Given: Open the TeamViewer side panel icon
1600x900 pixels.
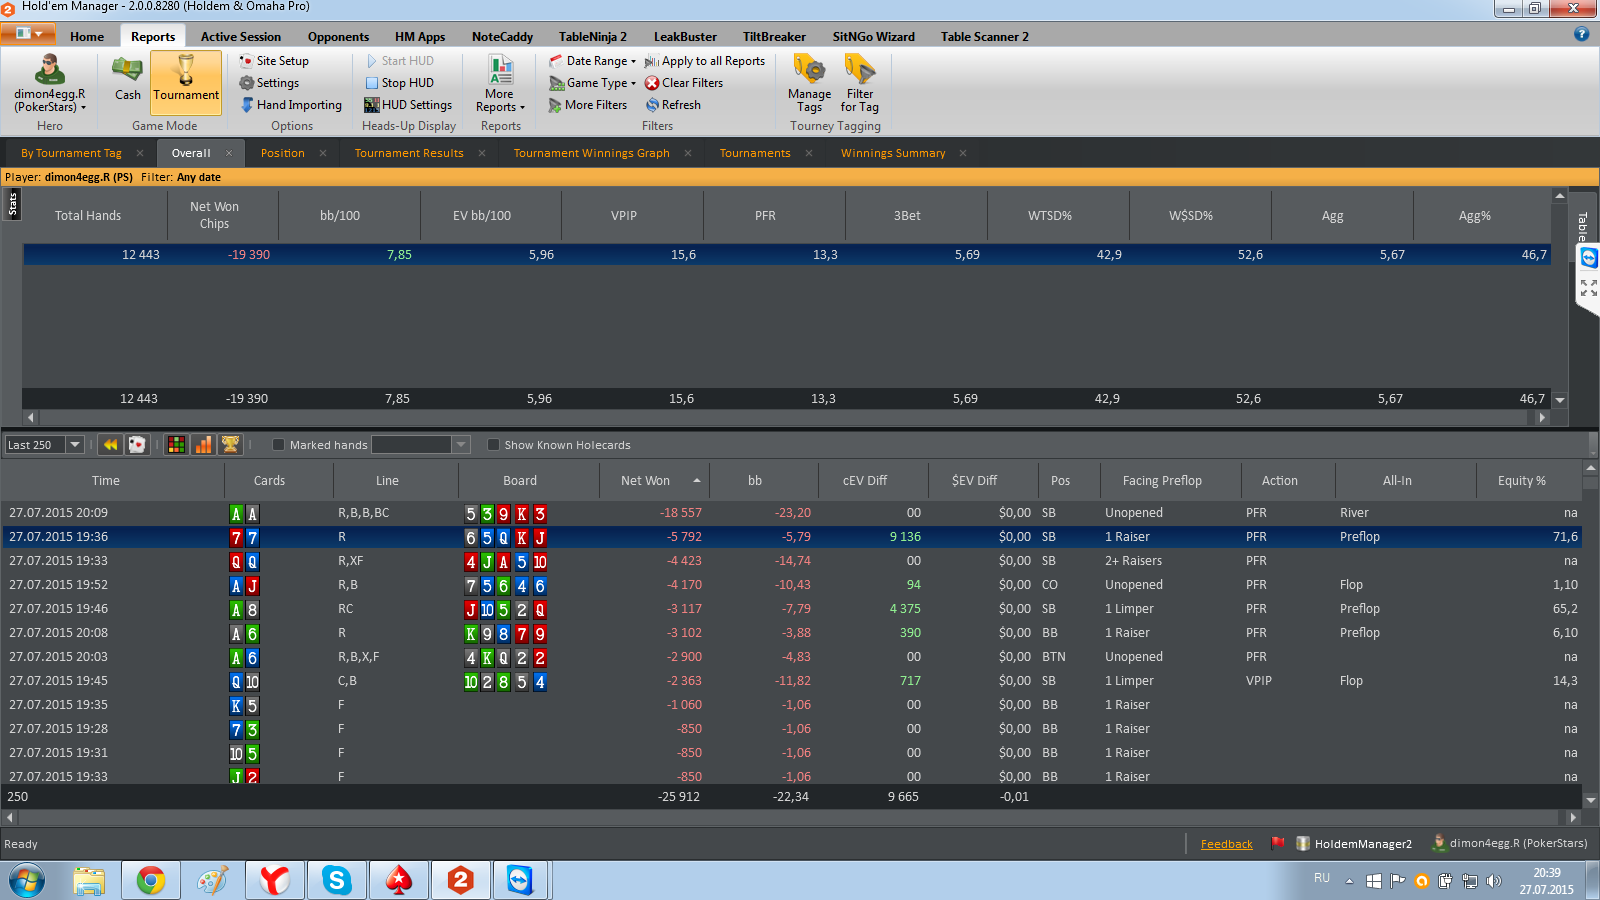Looking at the screenshot, I should pyautogui.click(x=1588, y=258).
